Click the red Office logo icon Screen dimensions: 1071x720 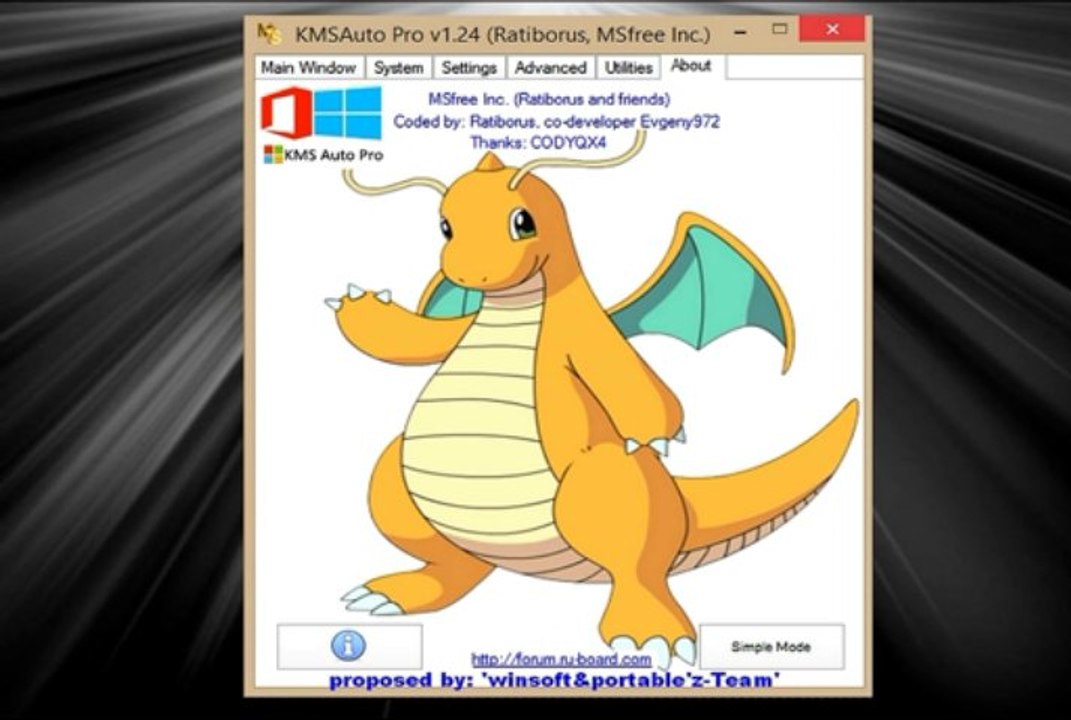[287, 113]
